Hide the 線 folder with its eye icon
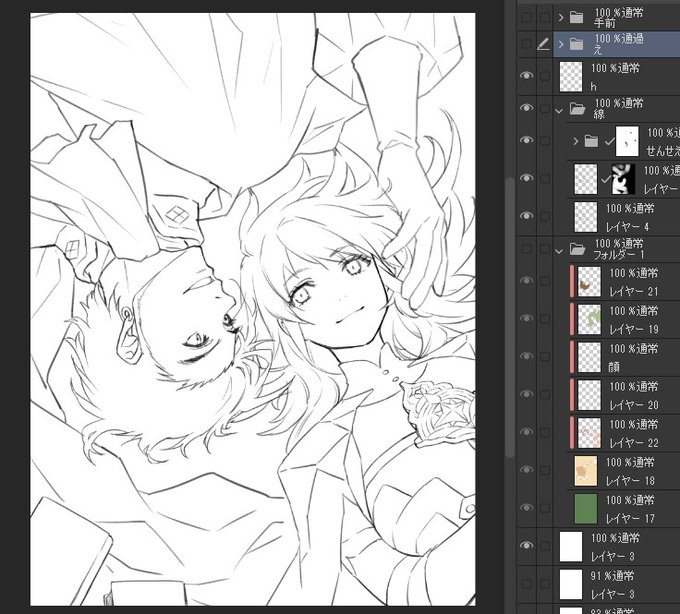This screenshot has width=680, height=614. point(526,108)
